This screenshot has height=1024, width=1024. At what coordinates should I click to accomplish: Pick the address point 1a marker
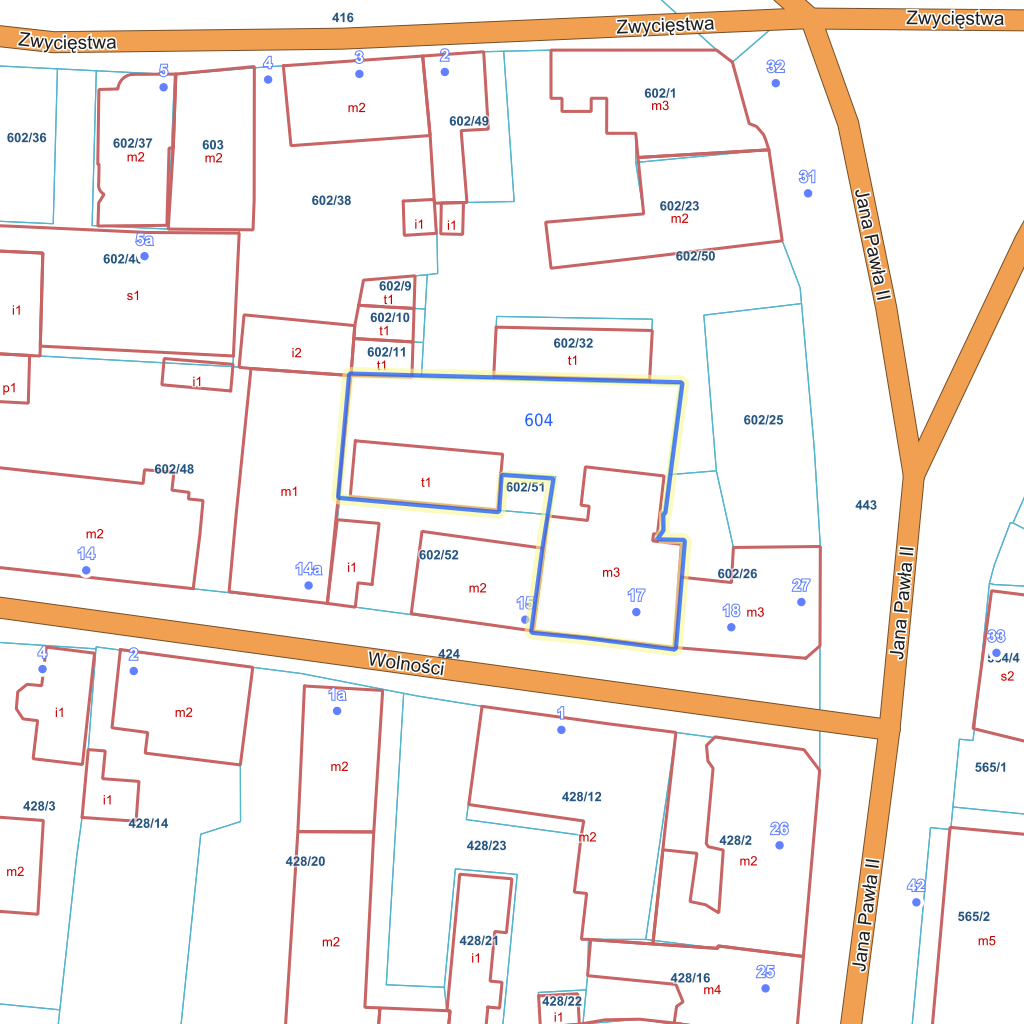click(x=337, y=711)
